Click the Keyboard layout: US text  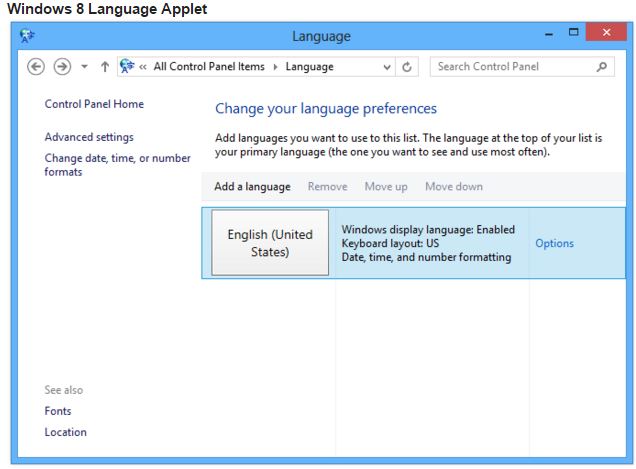coord(390,243)
